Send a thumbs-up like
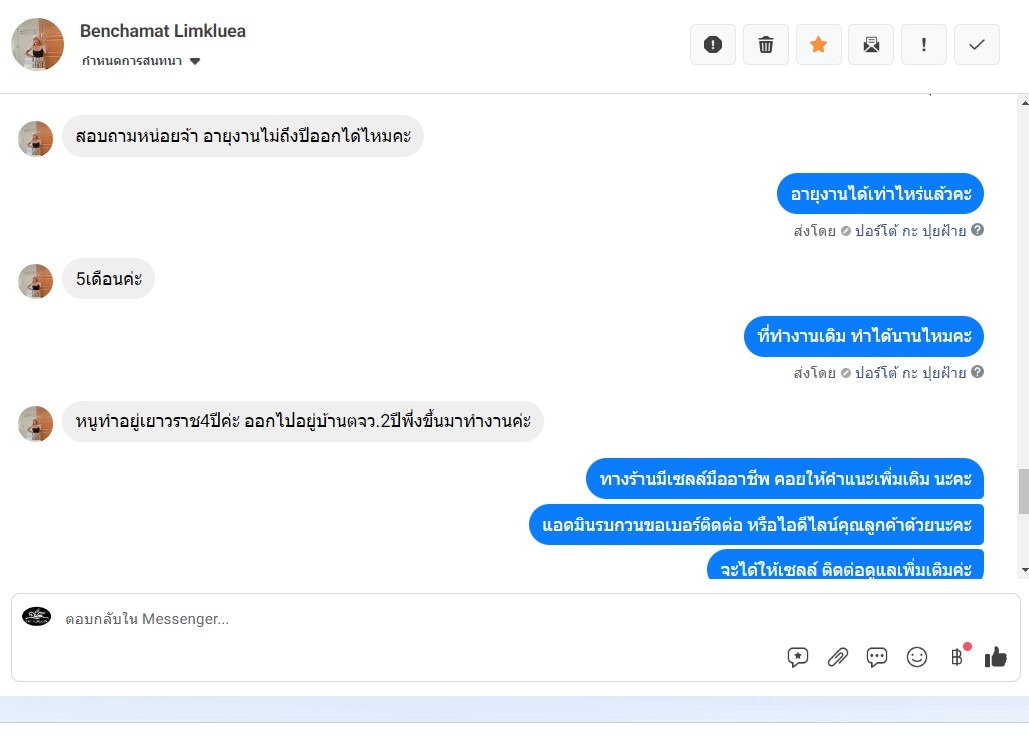 click(x=996, y=657)
